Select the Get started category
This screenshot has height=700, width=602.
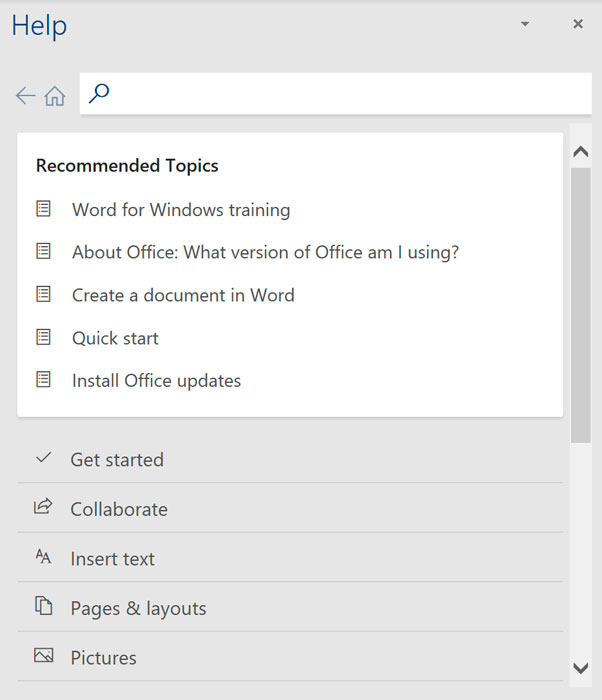coord(117,460)
